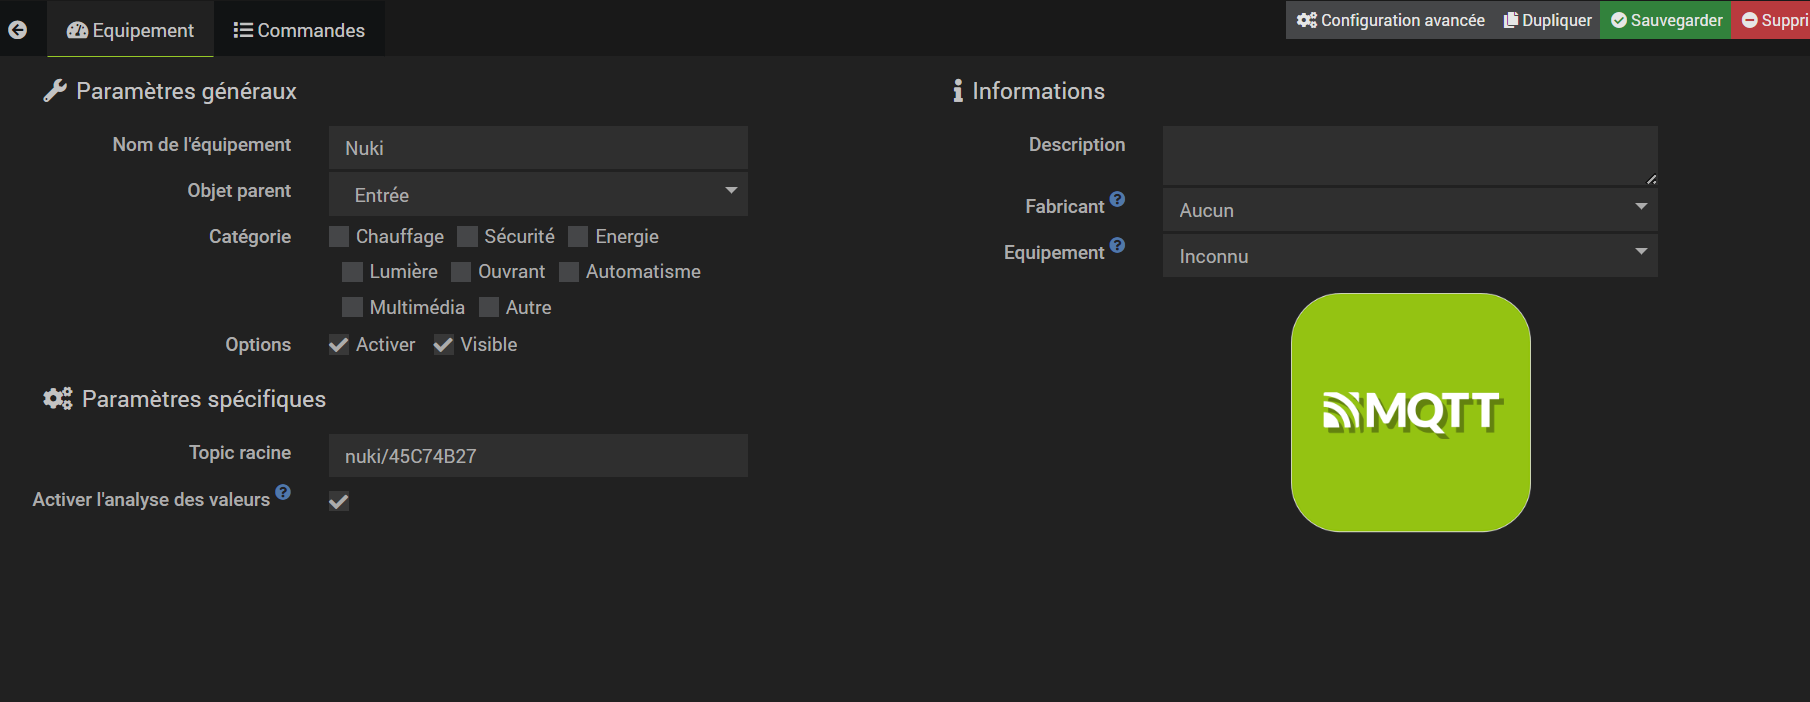
Task: Open Configuration avancée settings
Action: click(1390, 20)
